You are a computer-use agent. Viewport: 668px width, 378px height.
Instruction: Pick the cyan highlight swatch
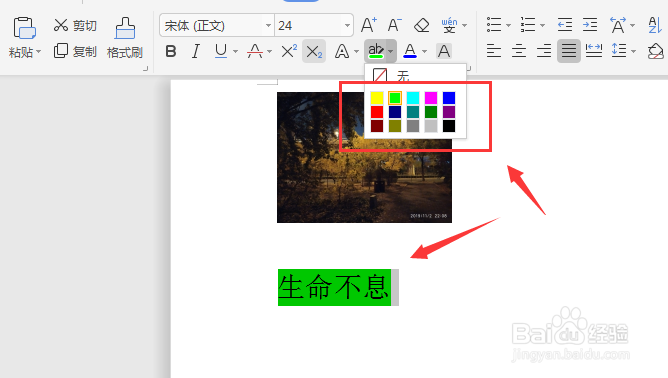point(413,98)
